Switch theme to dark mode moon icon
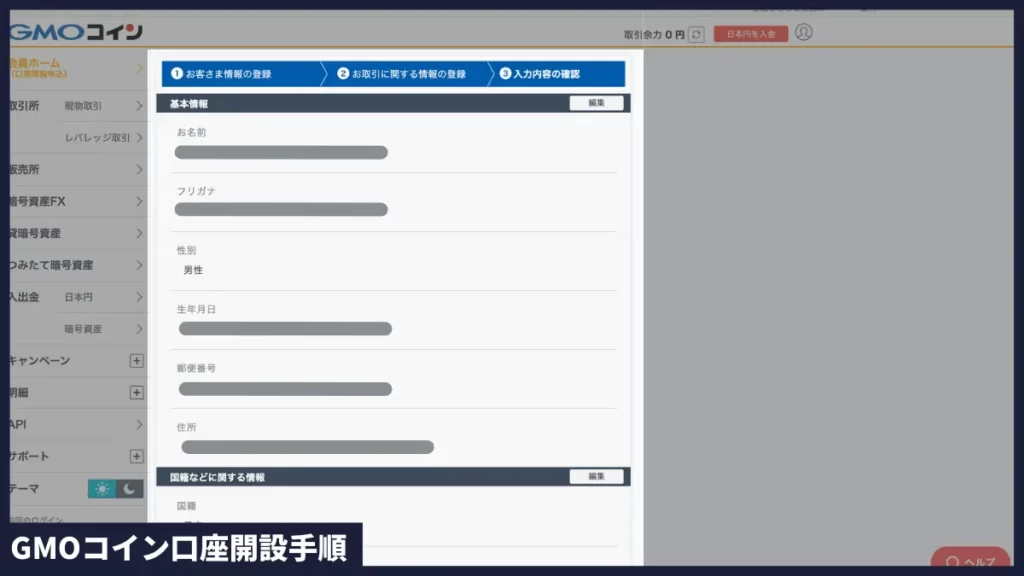 129,488
